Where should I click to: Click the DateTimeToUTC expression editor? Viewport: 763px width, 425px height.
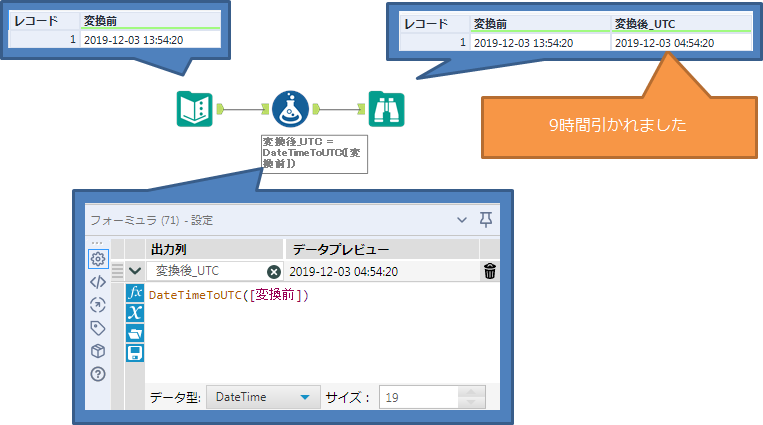click(x=322, y=333)
